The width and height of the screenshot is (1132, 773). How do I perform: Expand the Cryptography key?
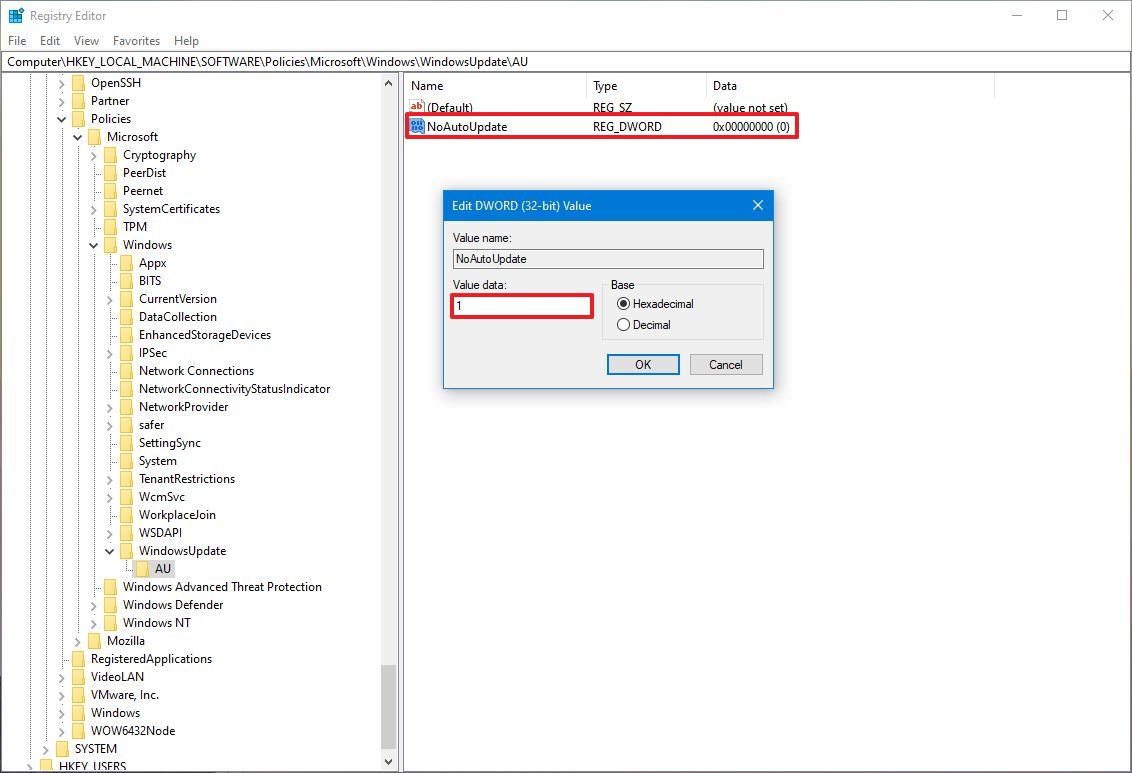click(93, 155)
